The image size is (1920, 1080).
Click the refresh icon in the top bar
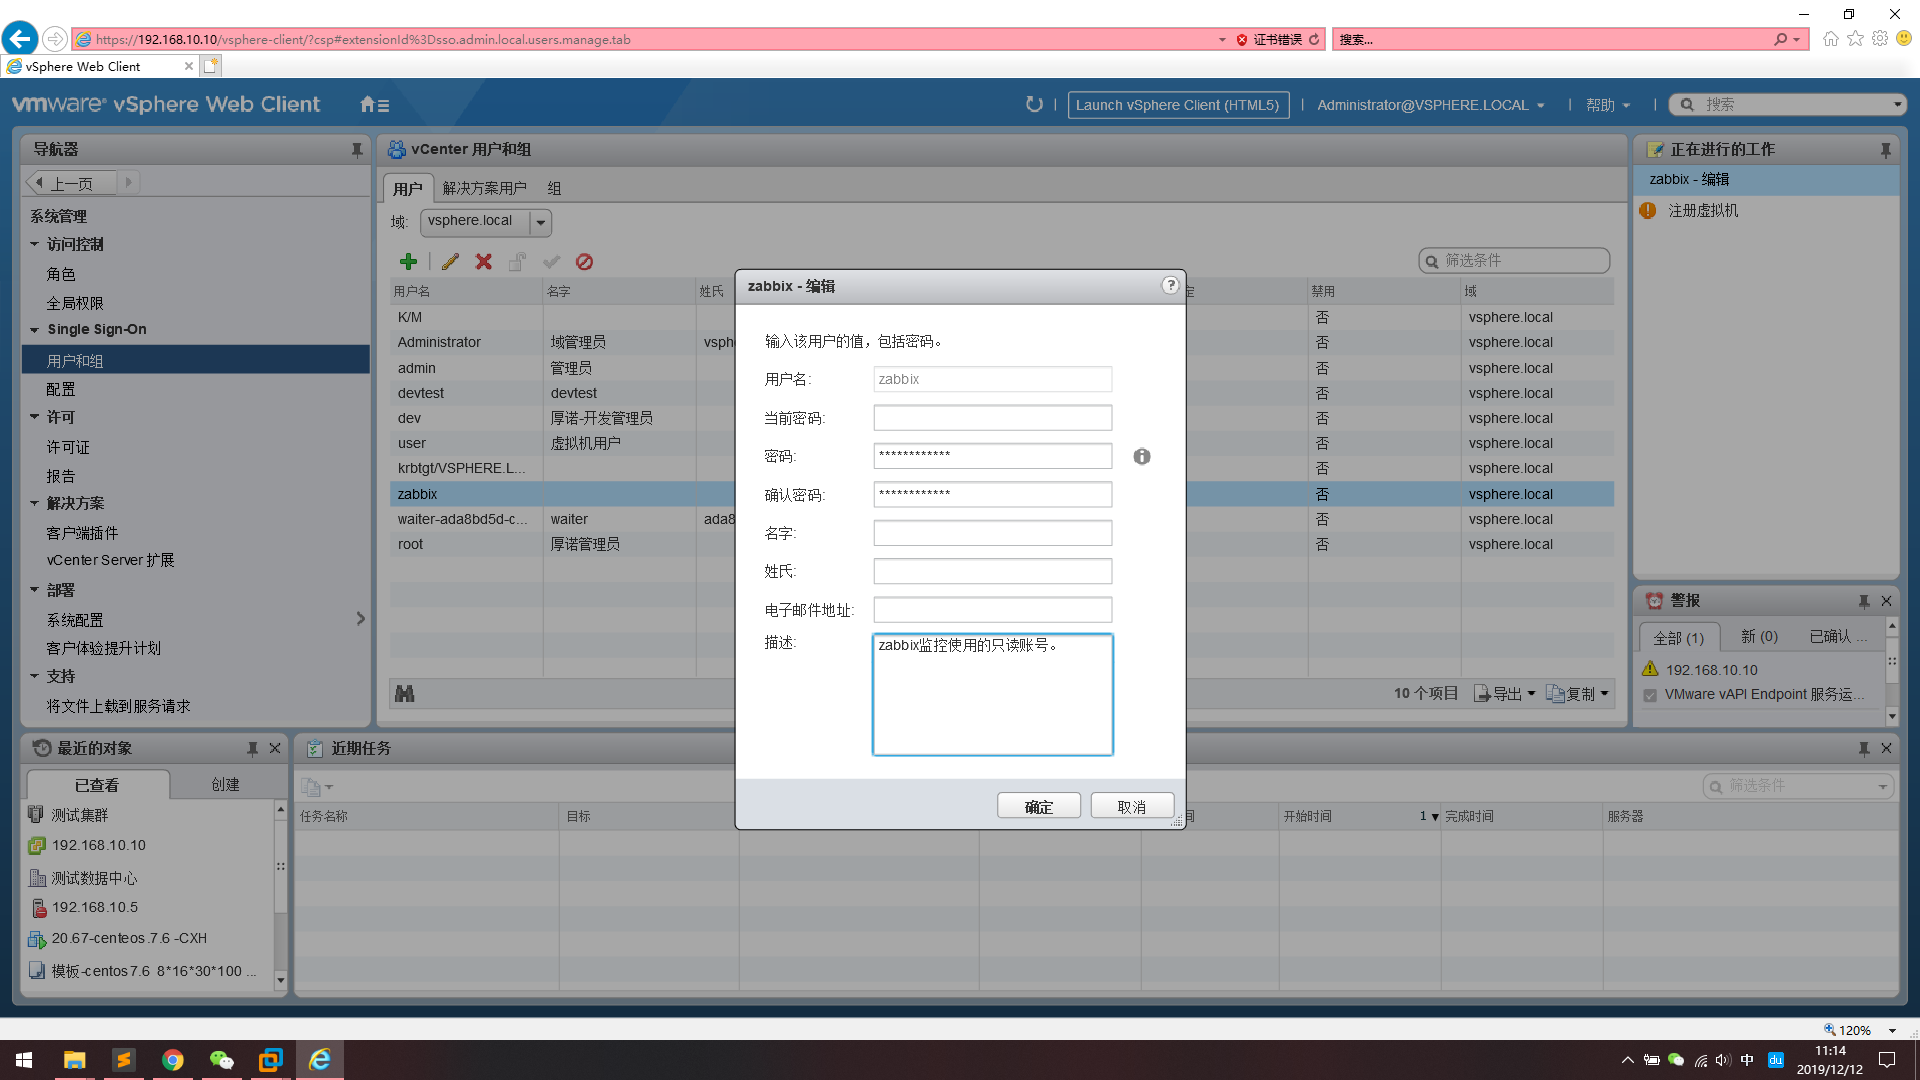(1034, 104)
